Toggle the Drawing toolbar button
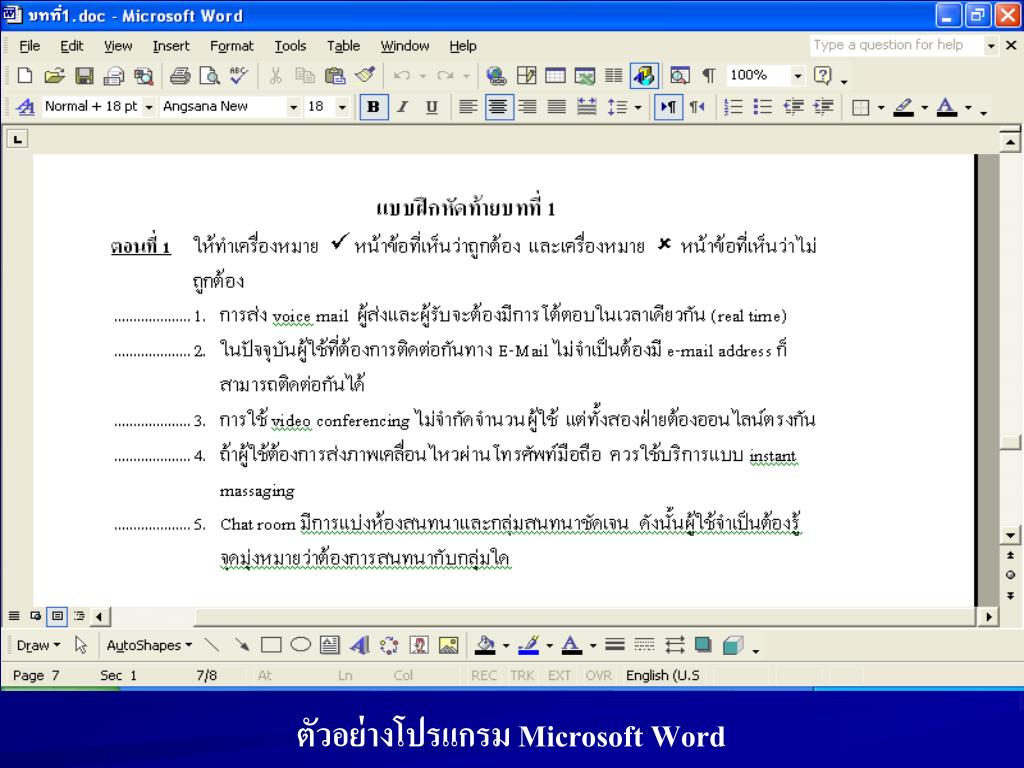 644,76
